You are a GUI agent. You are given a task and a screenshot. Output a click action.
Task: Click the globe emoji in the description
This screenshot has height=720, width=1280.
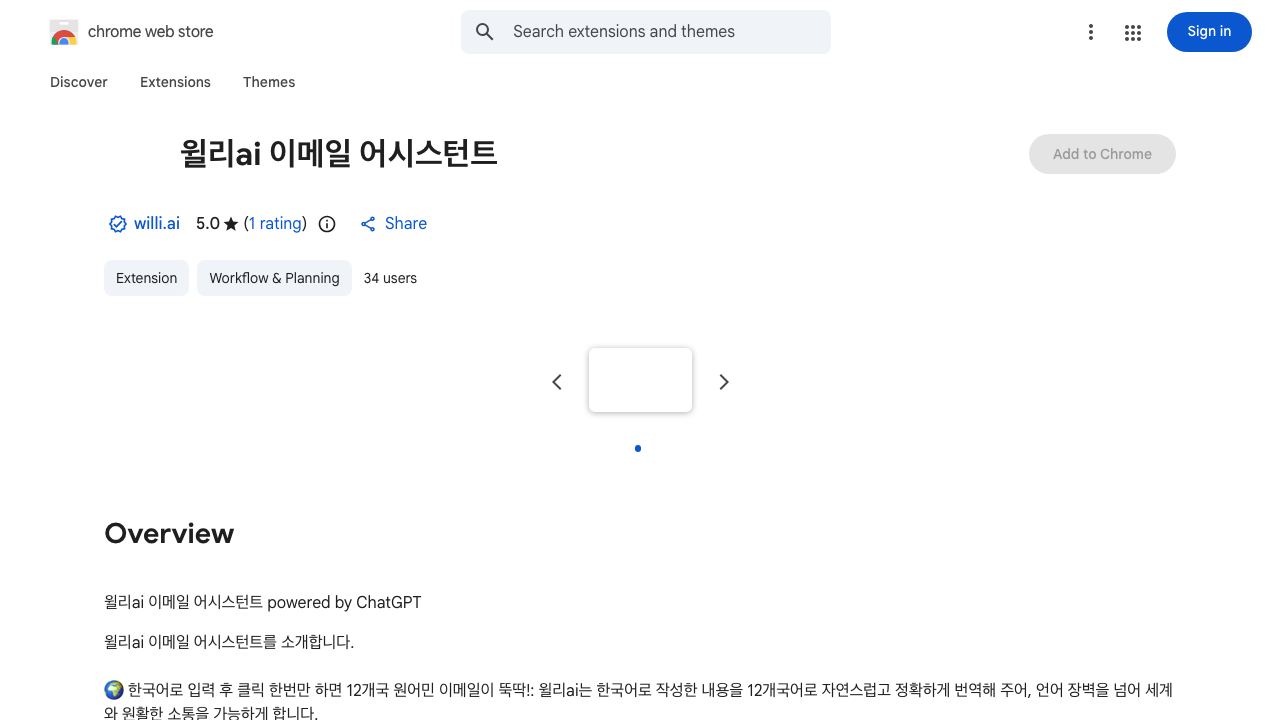[114, 690]
